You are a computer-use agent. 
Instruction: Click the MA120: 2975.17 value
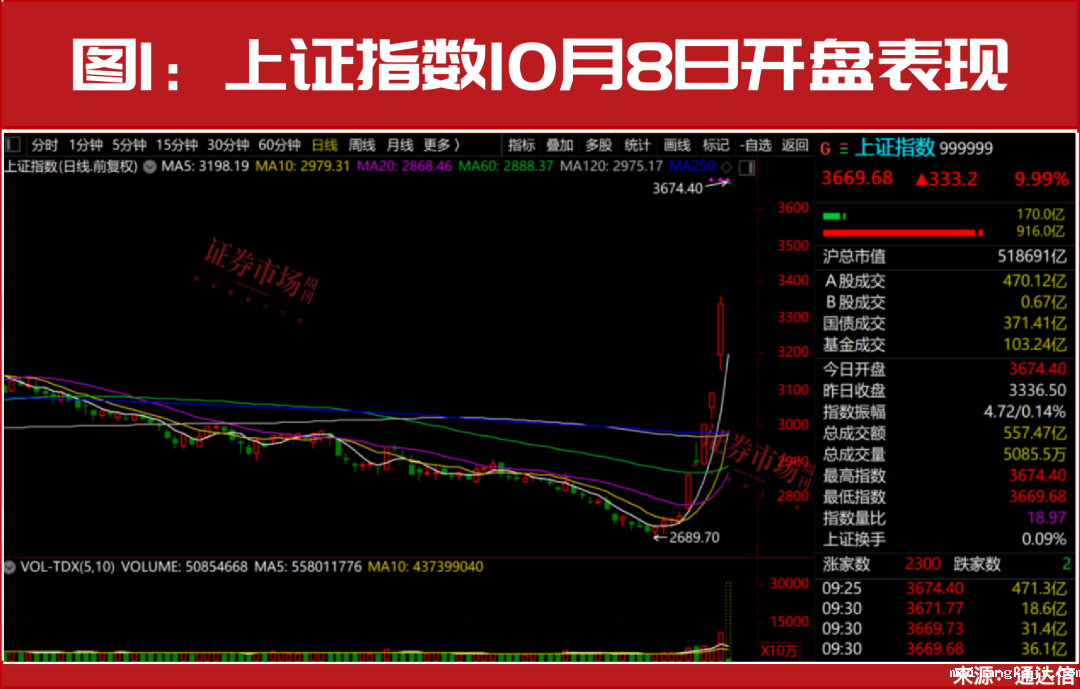611,167
